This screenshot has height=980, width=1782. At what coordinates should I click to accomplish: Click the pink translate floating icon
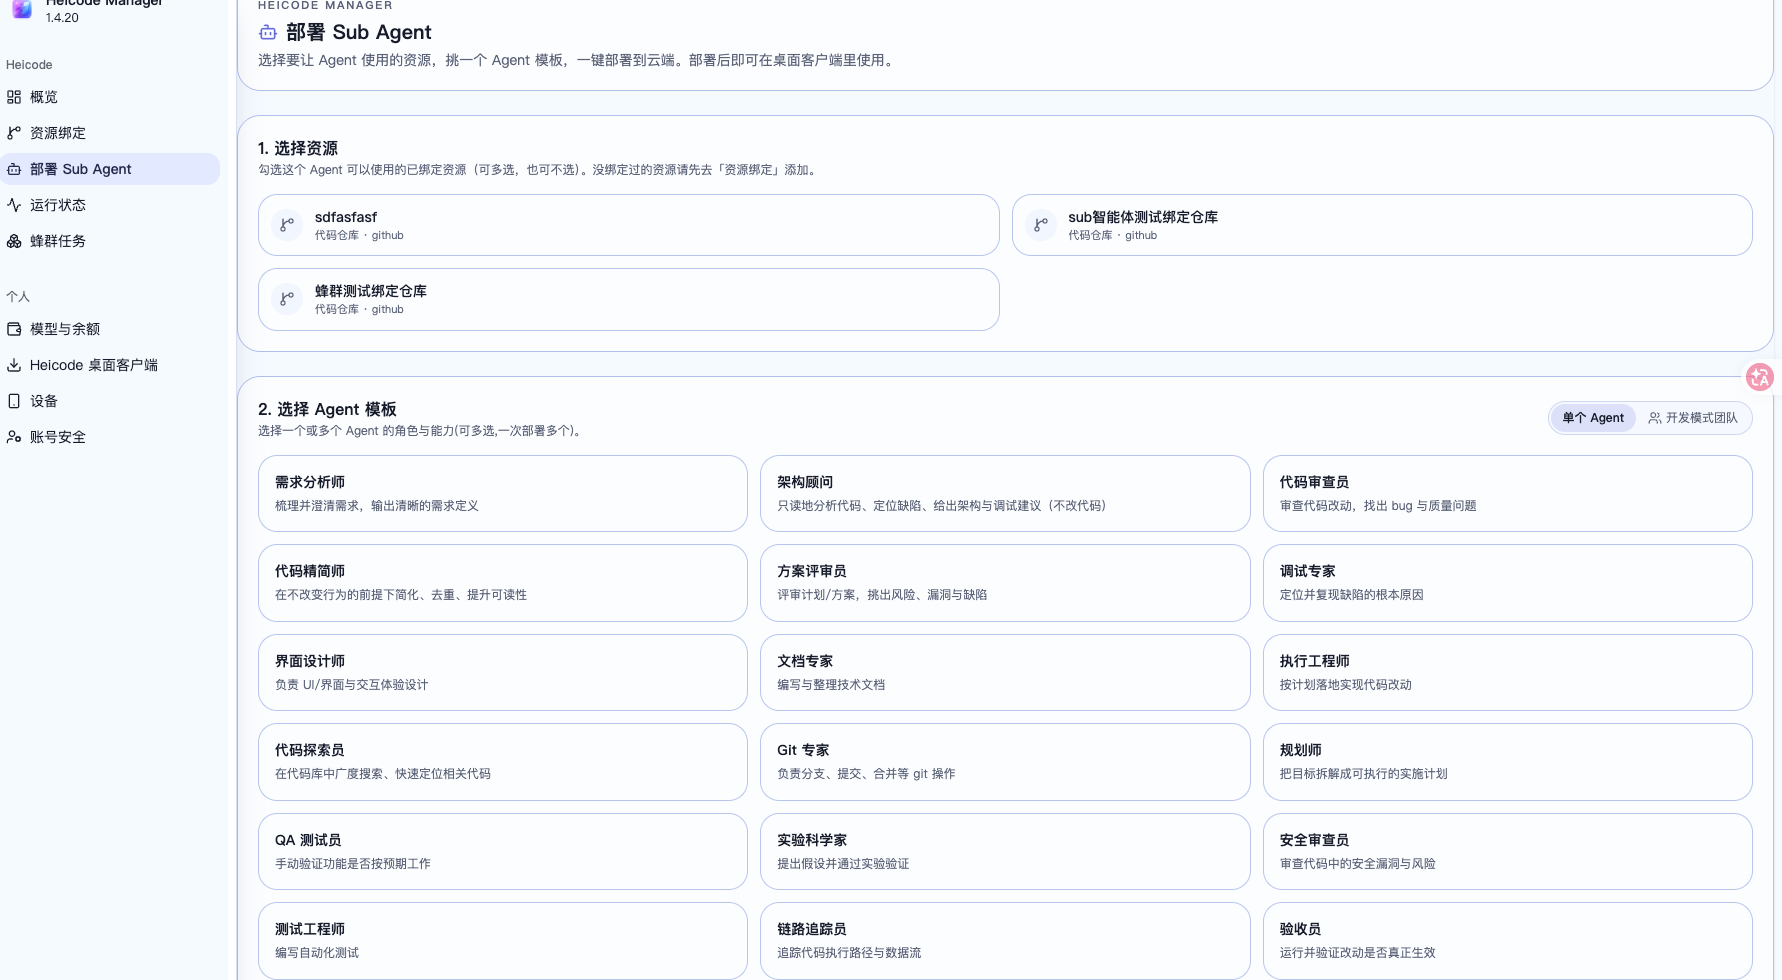click(x=1760, y=377)
